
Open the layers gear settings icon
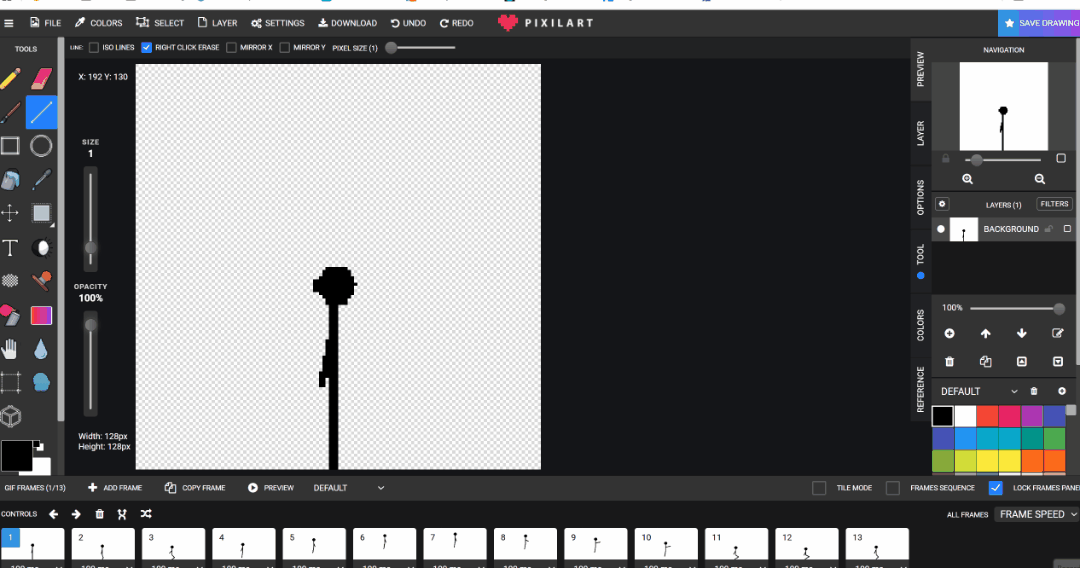[x=942, y=204]
